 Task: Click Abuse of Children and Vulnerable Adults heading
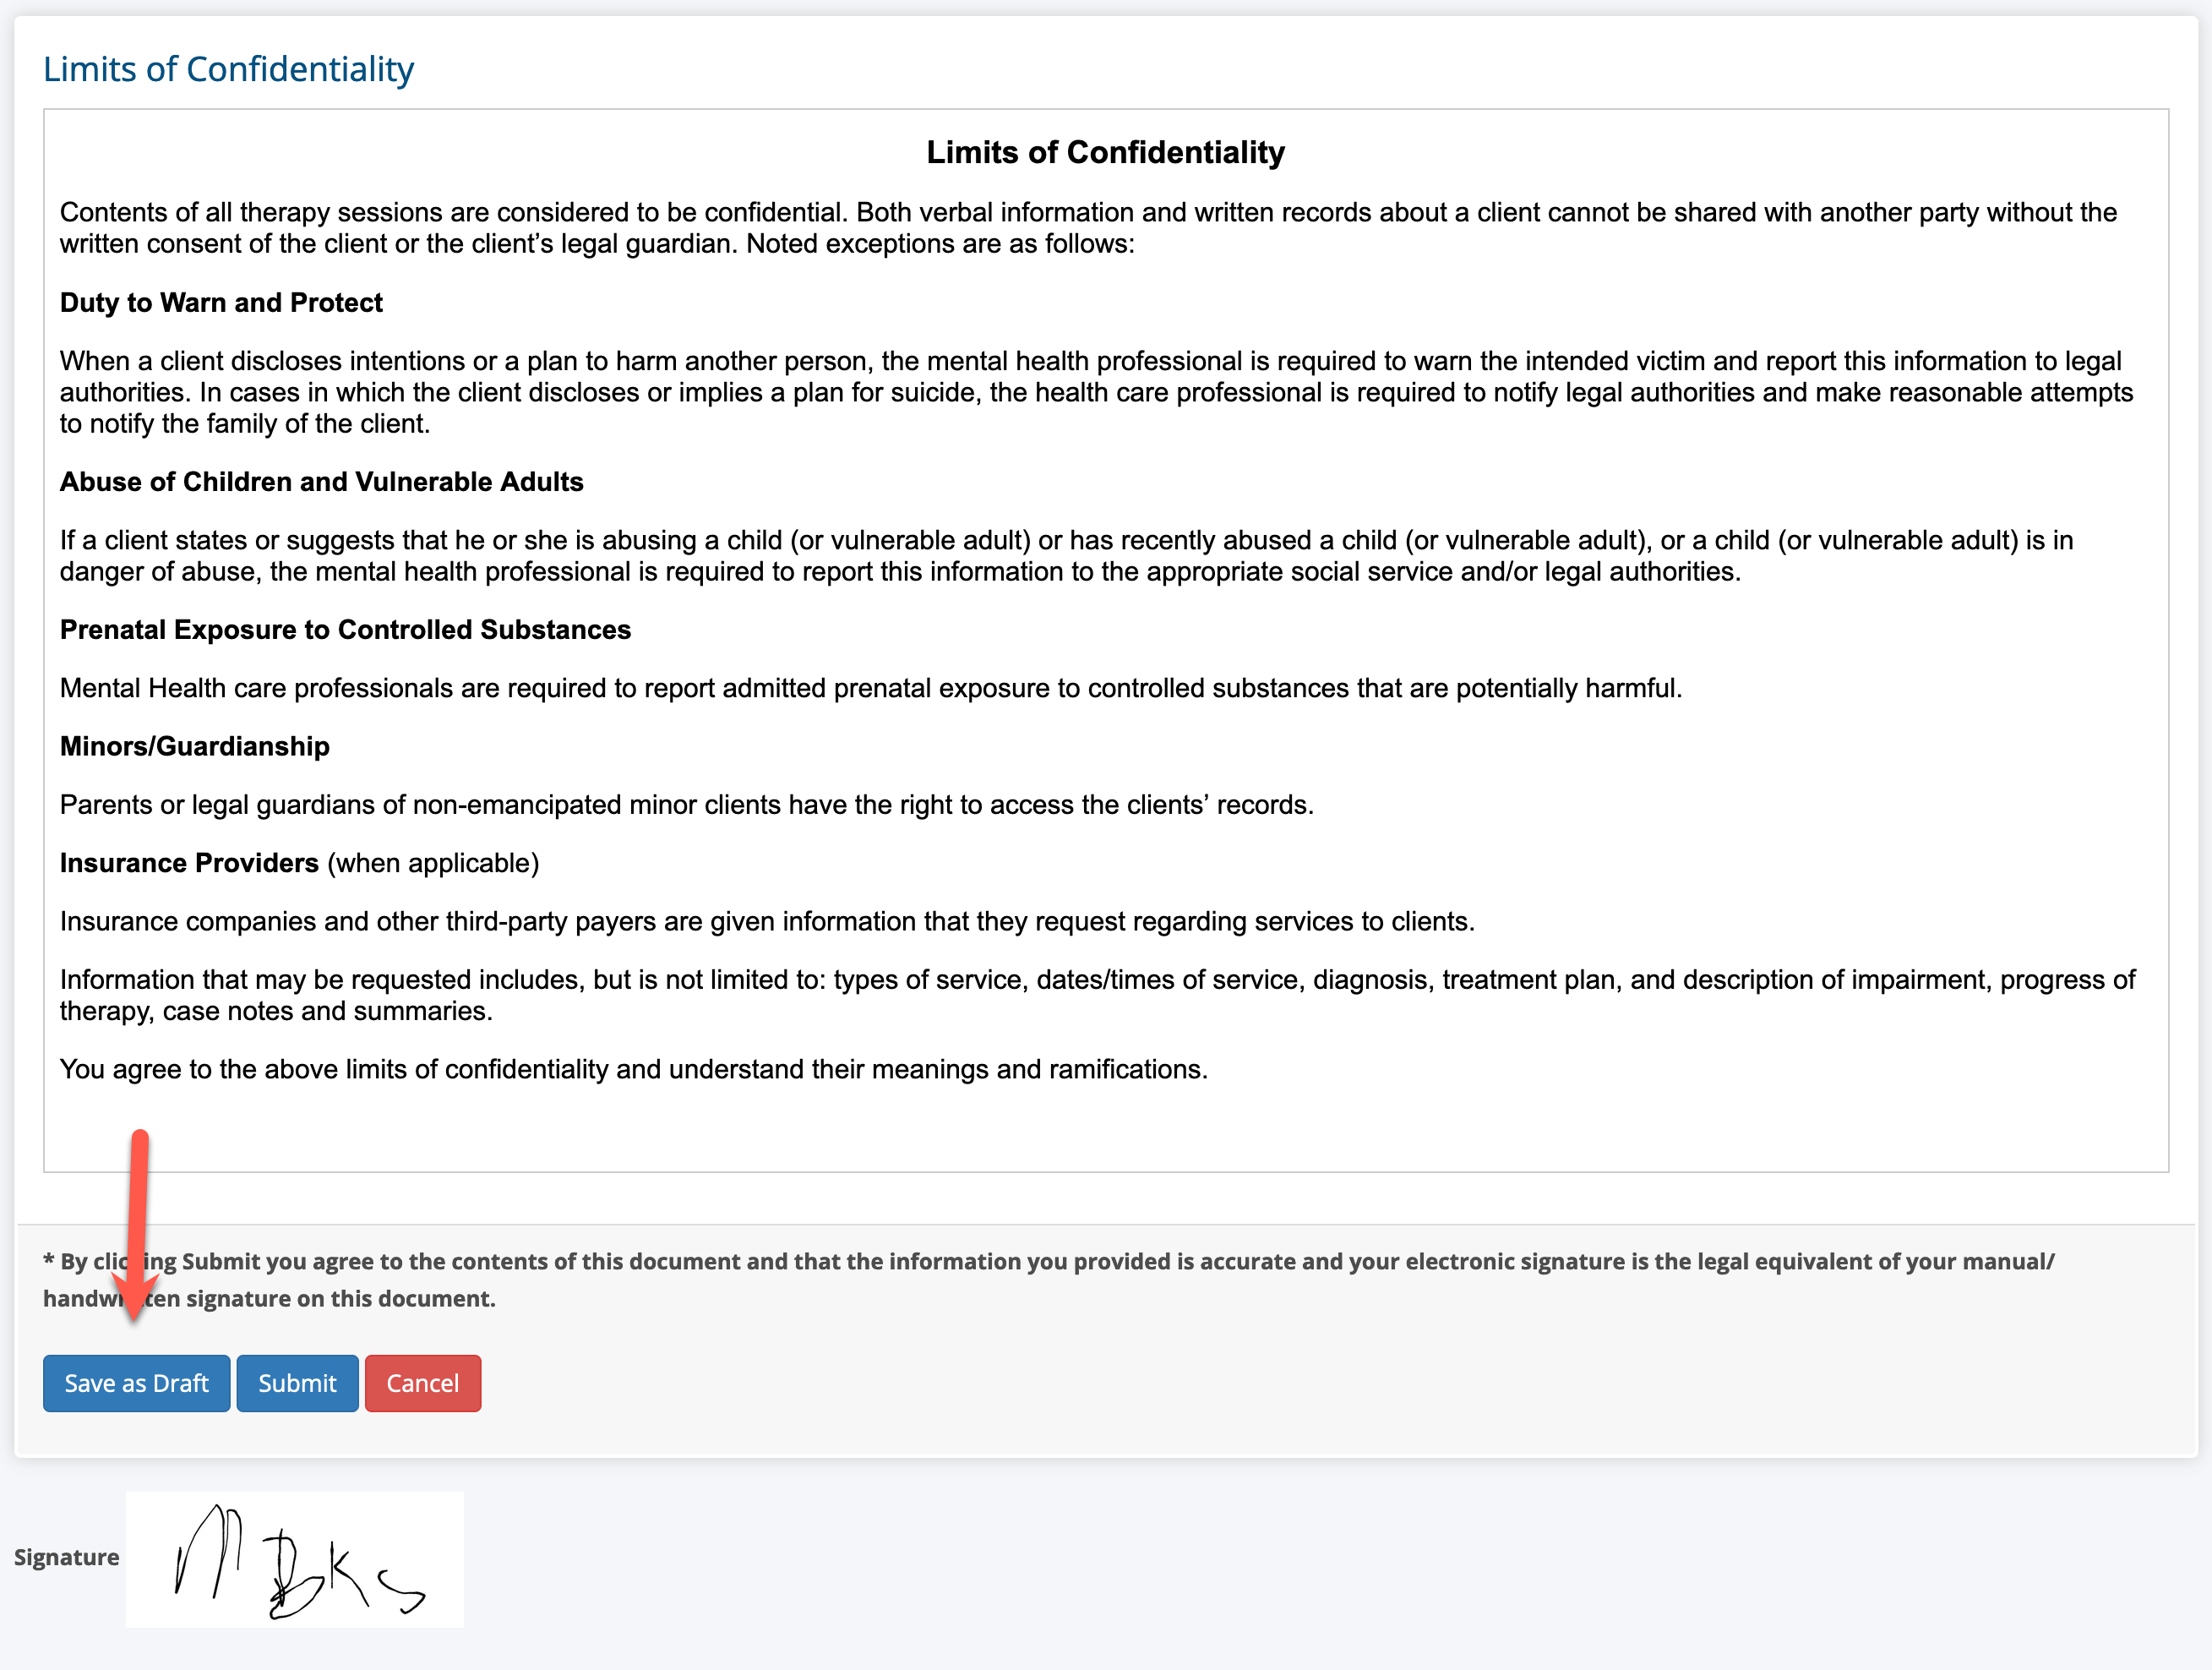tap(321, 481)
